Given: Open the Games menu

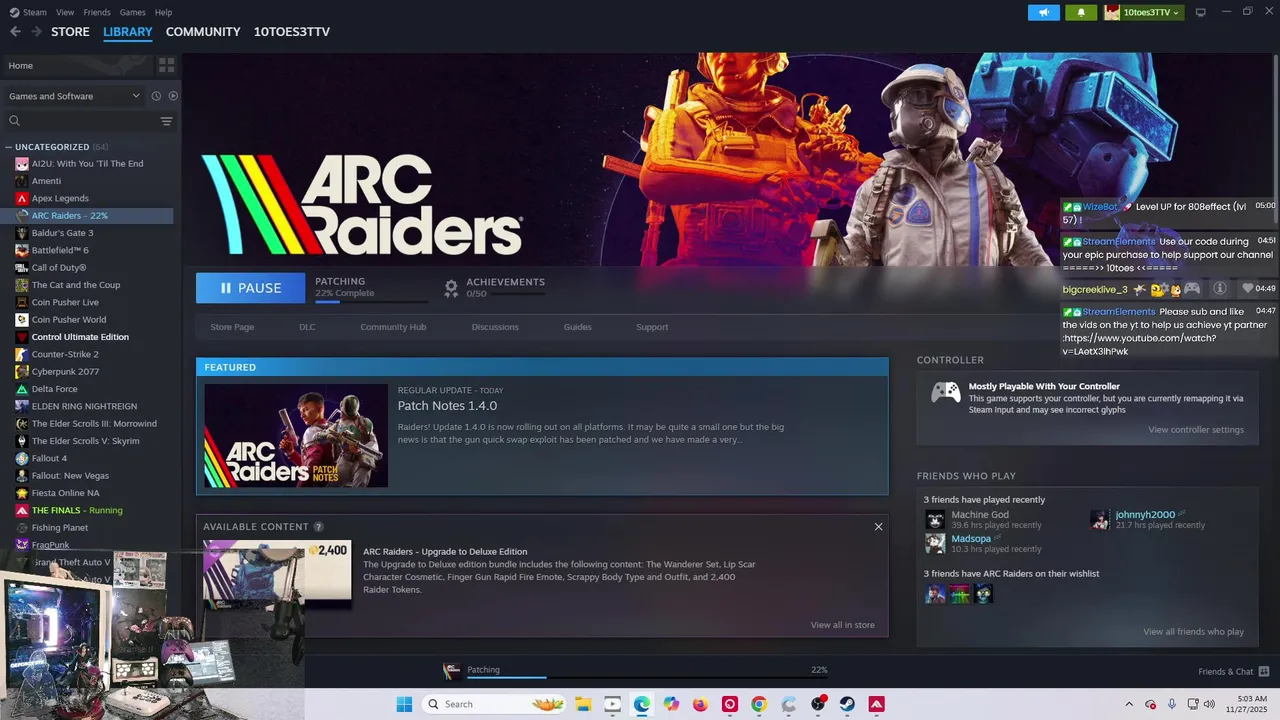Looking at the screenshot, I should 132,12.
